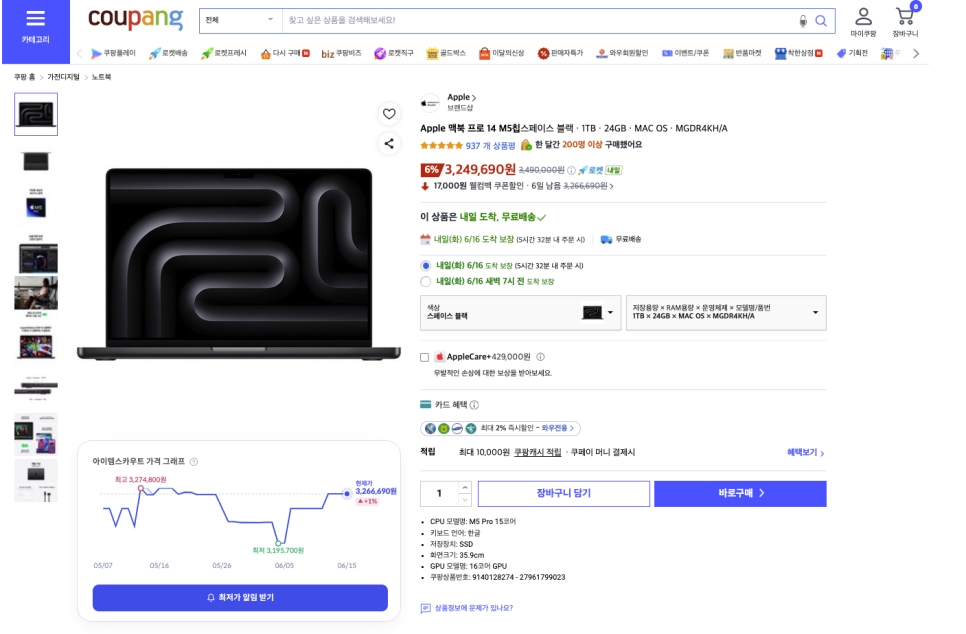This screenshot has height=634, width=966.
Task: Click the Apple brand shop logo
Action: pyautogui.click(x=430, y=103)
